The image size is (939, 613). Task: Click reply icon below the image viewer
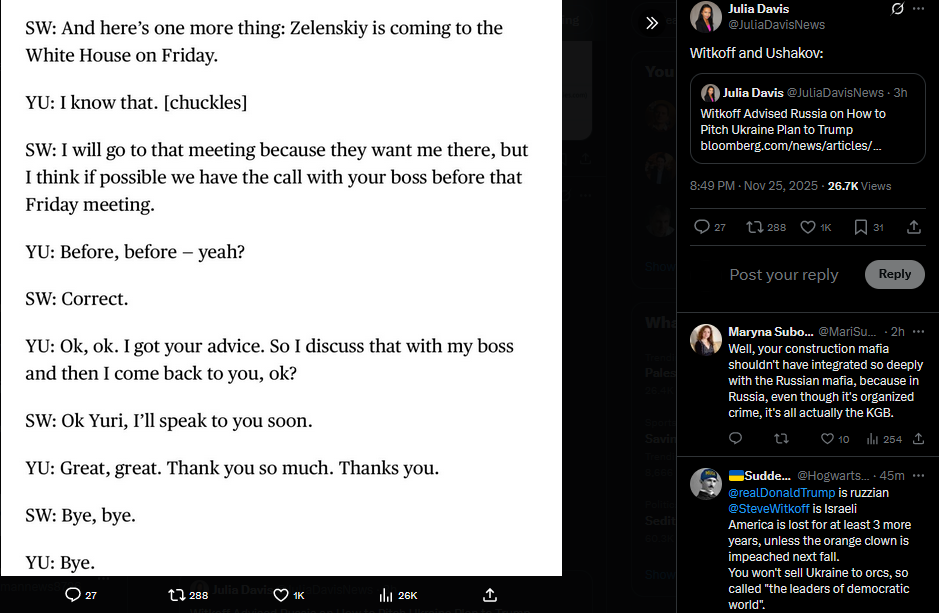(73, 594)
